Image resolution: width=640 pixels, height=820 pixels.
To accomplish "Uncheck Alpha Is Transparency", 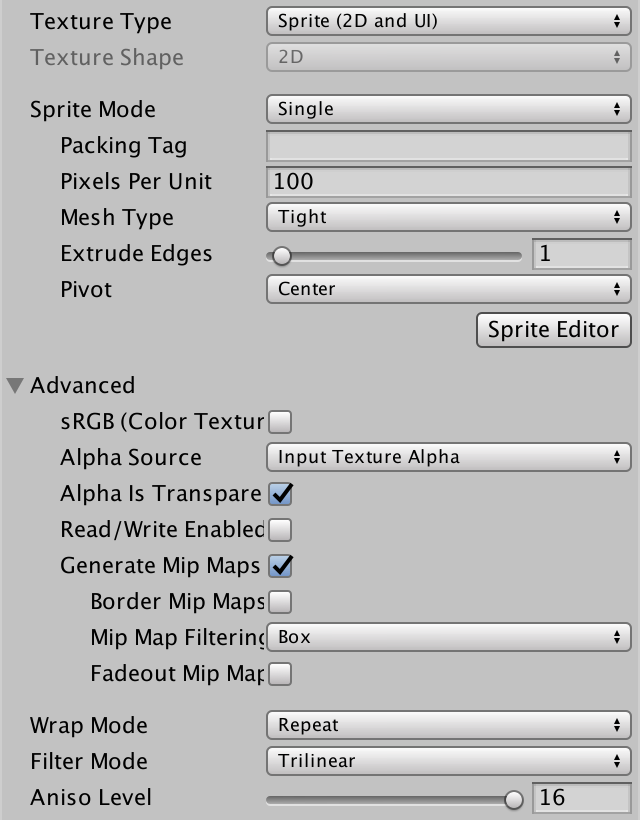I will pos(280,494).
